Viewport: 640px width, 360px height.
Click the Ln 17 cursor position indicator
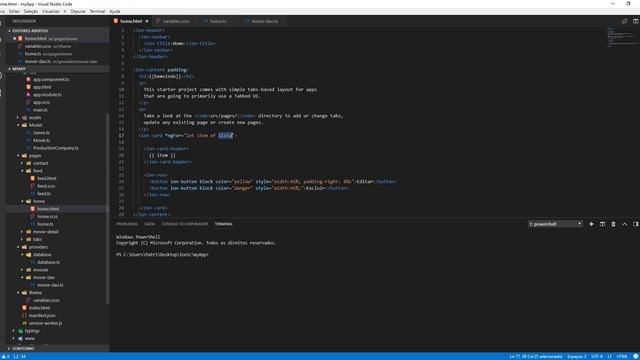pyautogui.click(x=535, y=356)
